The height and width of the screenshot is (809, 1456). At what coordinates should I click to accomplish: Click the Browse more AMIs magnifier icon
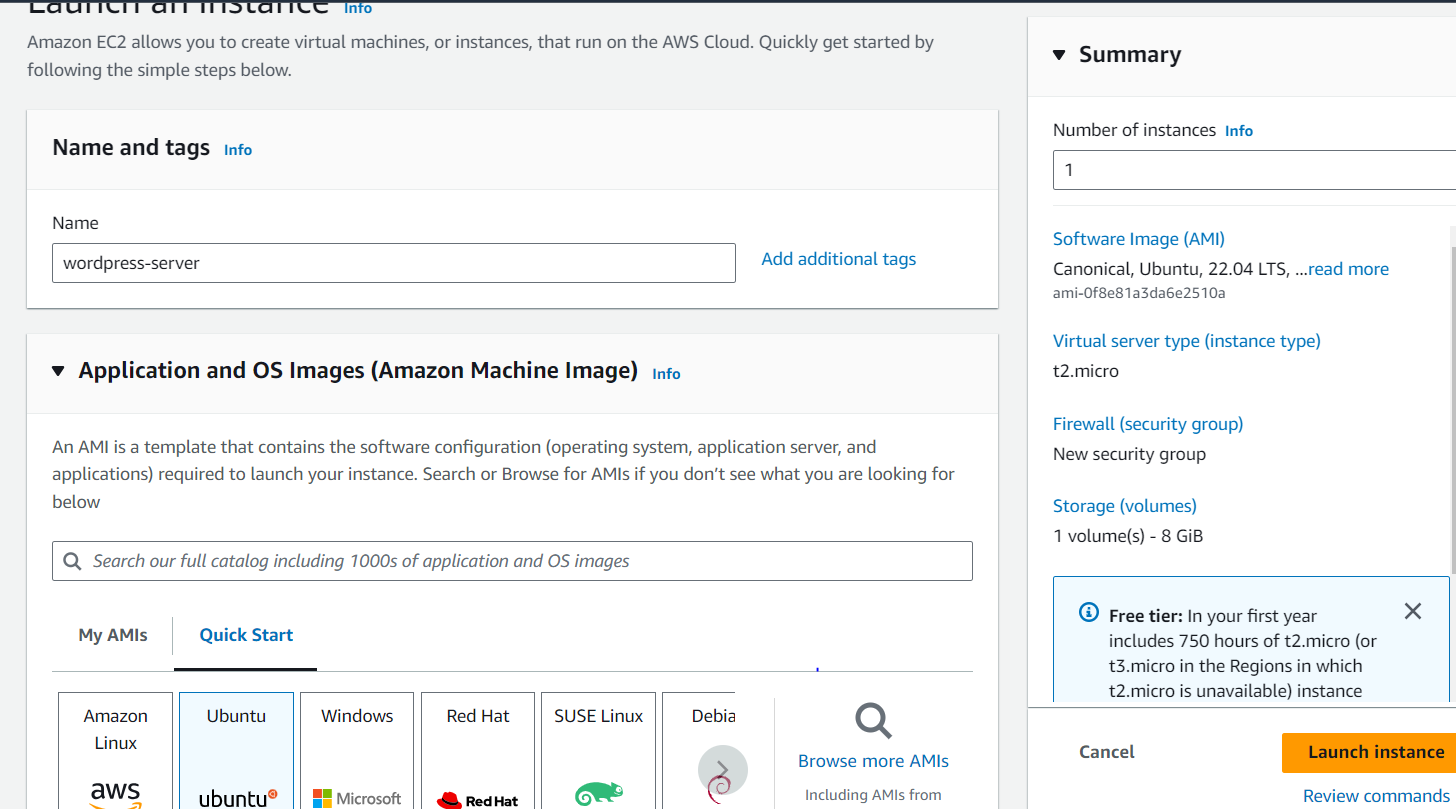click(873, 720)
